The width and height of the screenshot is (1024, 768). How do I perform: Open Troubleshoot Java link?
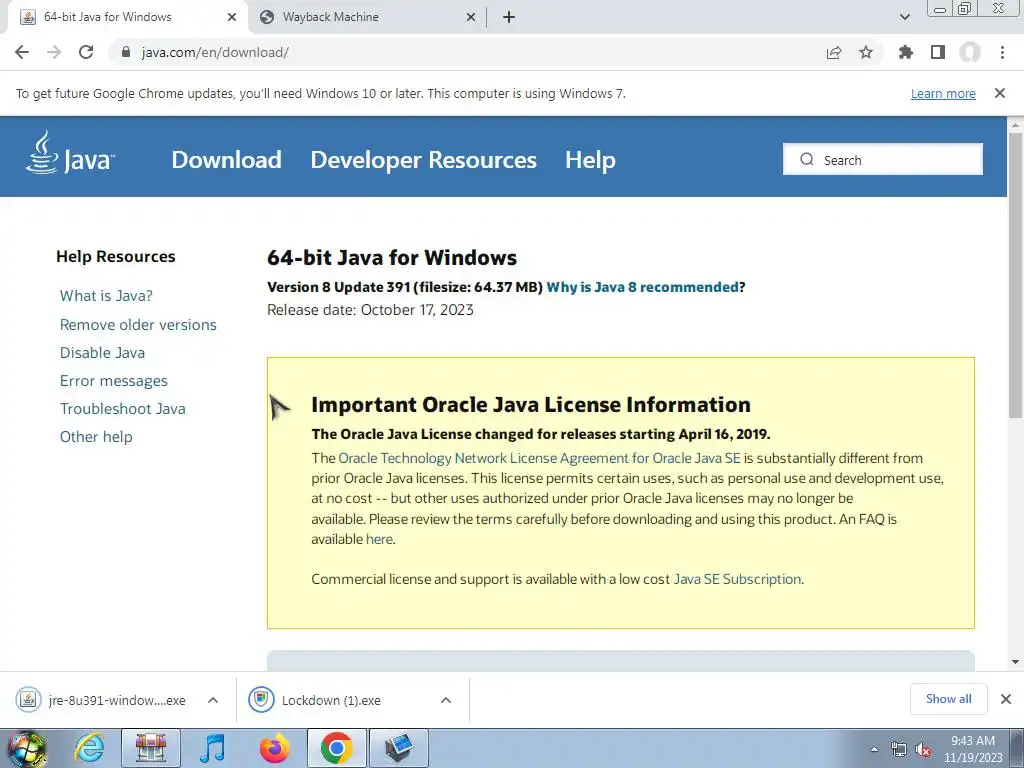click(123, 409)
